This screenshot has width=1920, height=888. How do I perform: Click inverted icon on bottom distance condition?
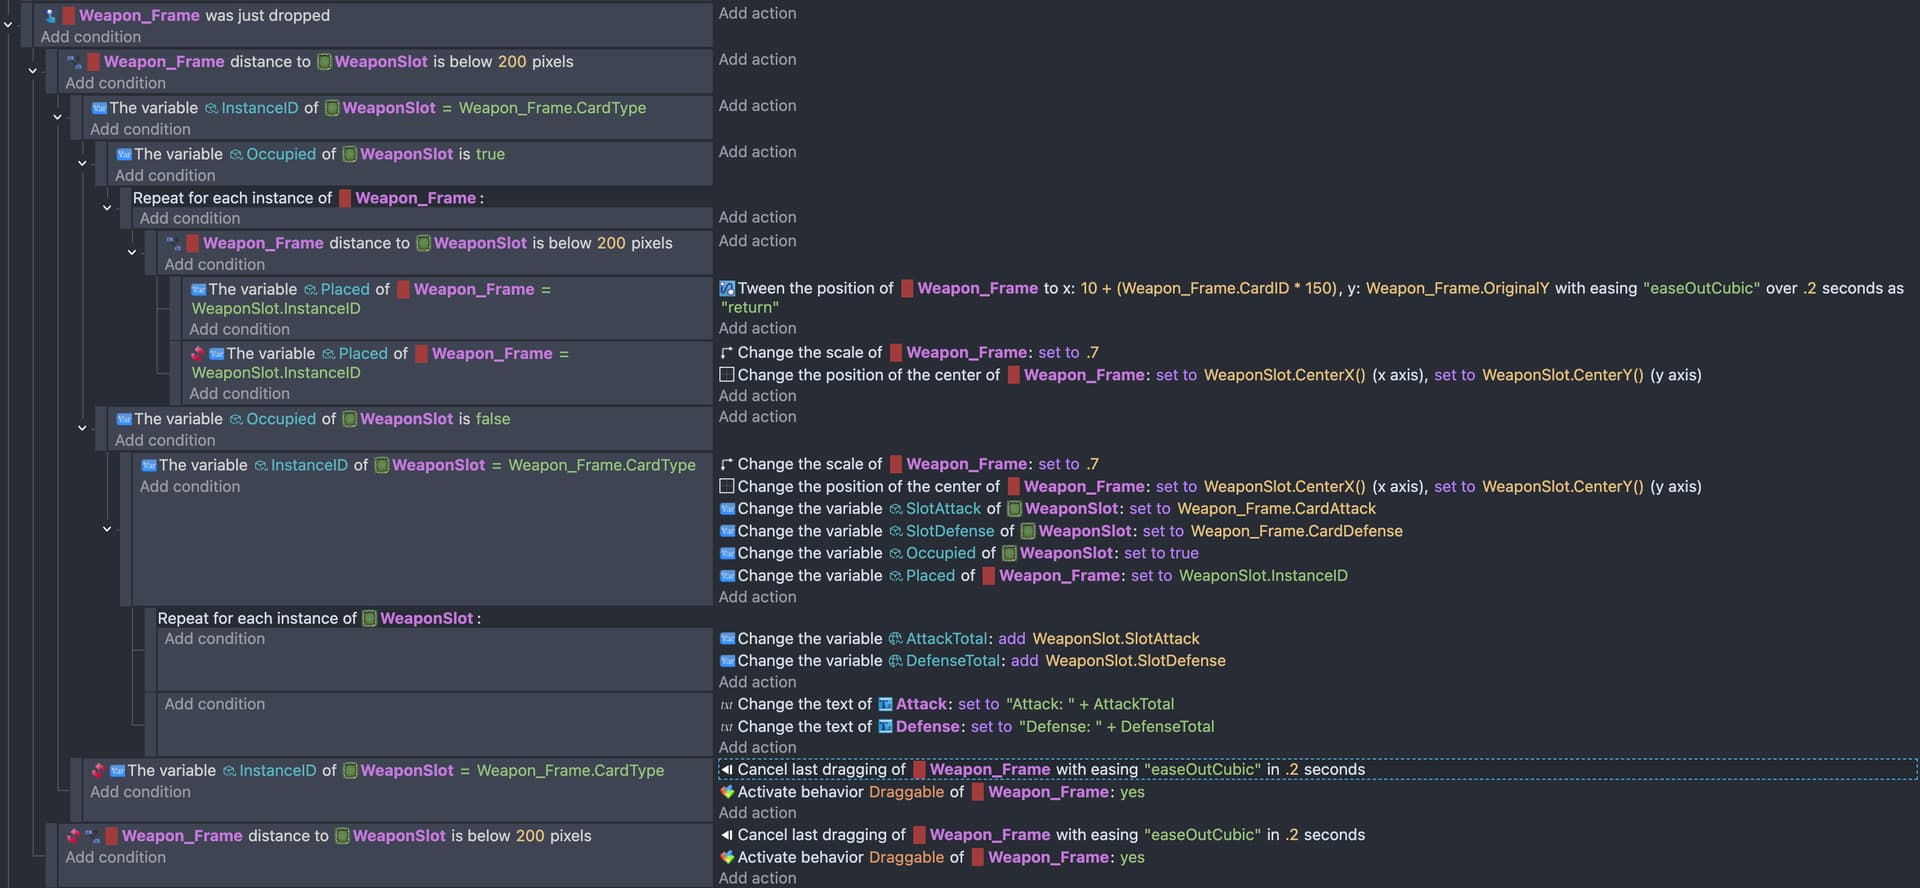tap(73, 836)
